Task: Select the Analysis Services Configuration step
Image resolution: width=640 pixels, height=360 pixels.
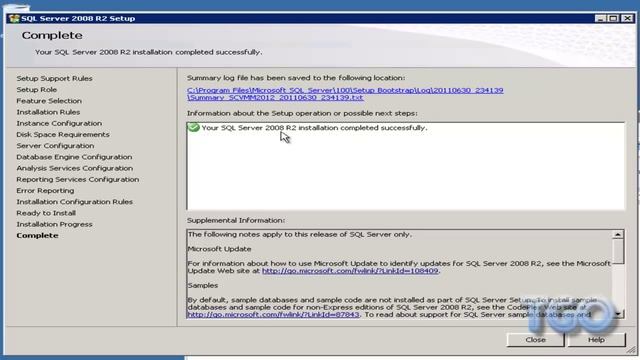Action: coord(75,168)
